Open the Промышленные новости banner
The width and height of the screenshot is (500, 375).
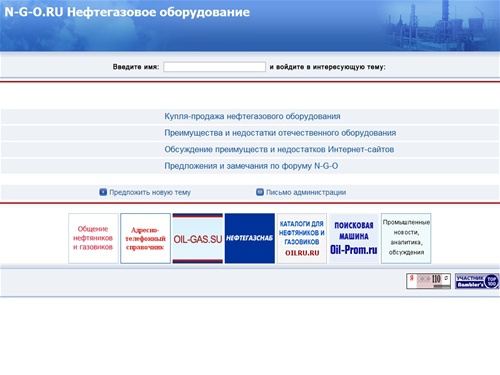pyautogui.click(x=406, y=238)
